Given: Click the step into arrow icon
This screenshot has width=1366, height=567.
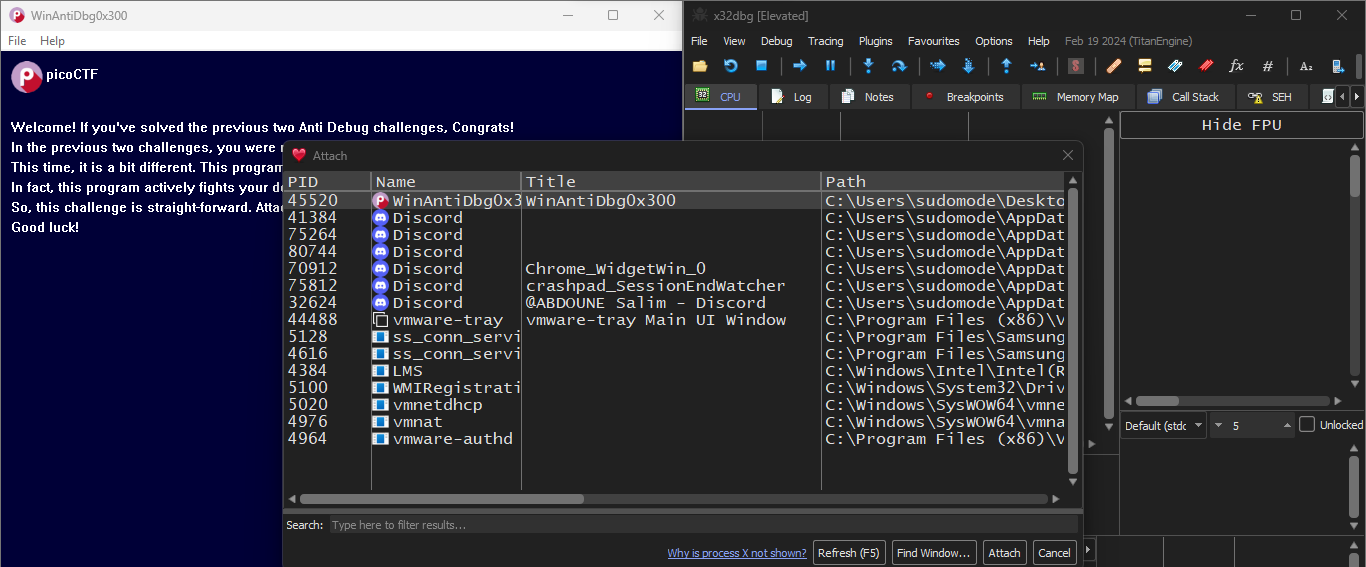Looking at the screenshot, I should [868, 66].
